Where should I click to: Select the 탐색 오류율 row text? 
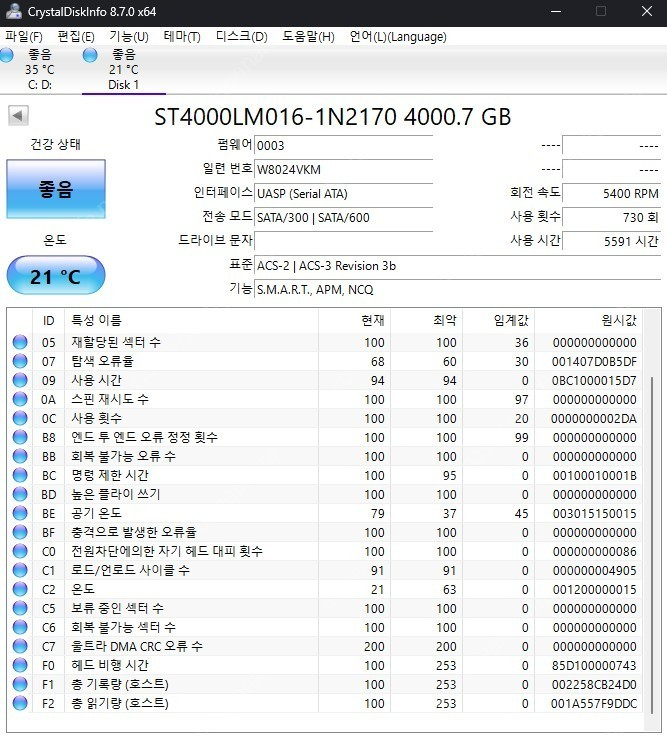pos(103,361)
